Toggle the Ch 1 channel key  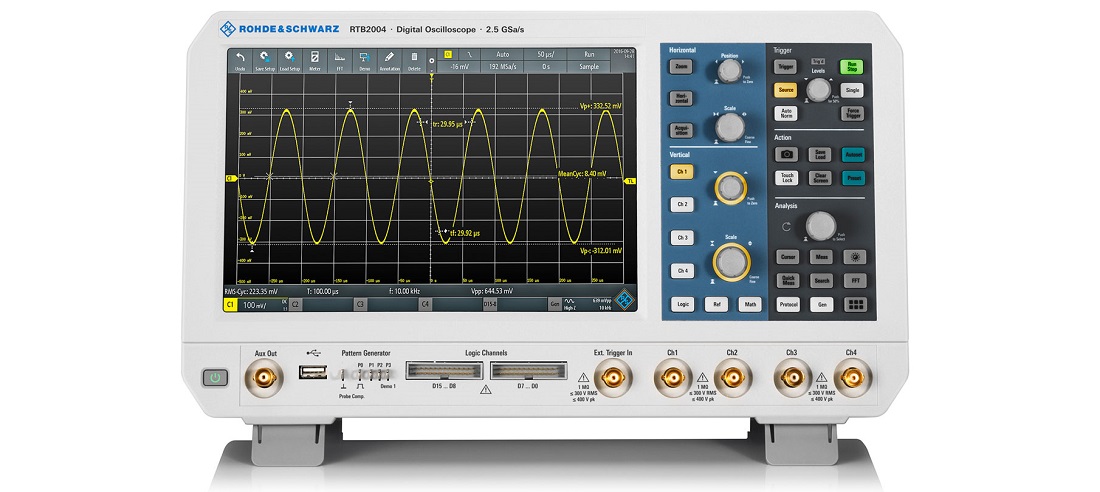click(x=681, y=171)
